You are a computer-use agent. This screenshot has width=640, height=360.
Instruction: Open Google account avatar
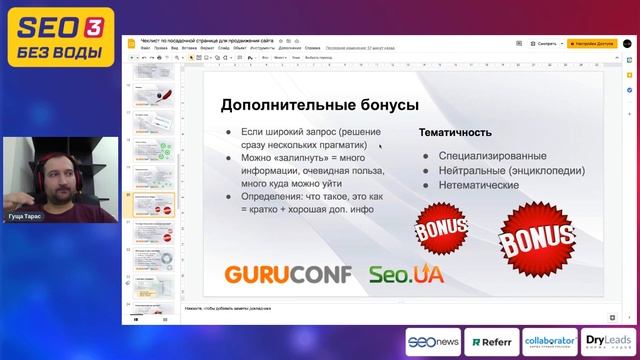627,44
